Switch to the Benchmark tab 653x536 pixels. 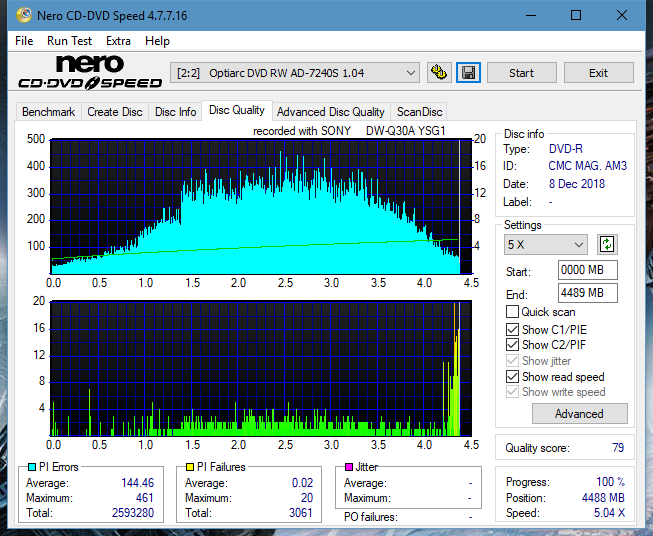pos(49,112)
